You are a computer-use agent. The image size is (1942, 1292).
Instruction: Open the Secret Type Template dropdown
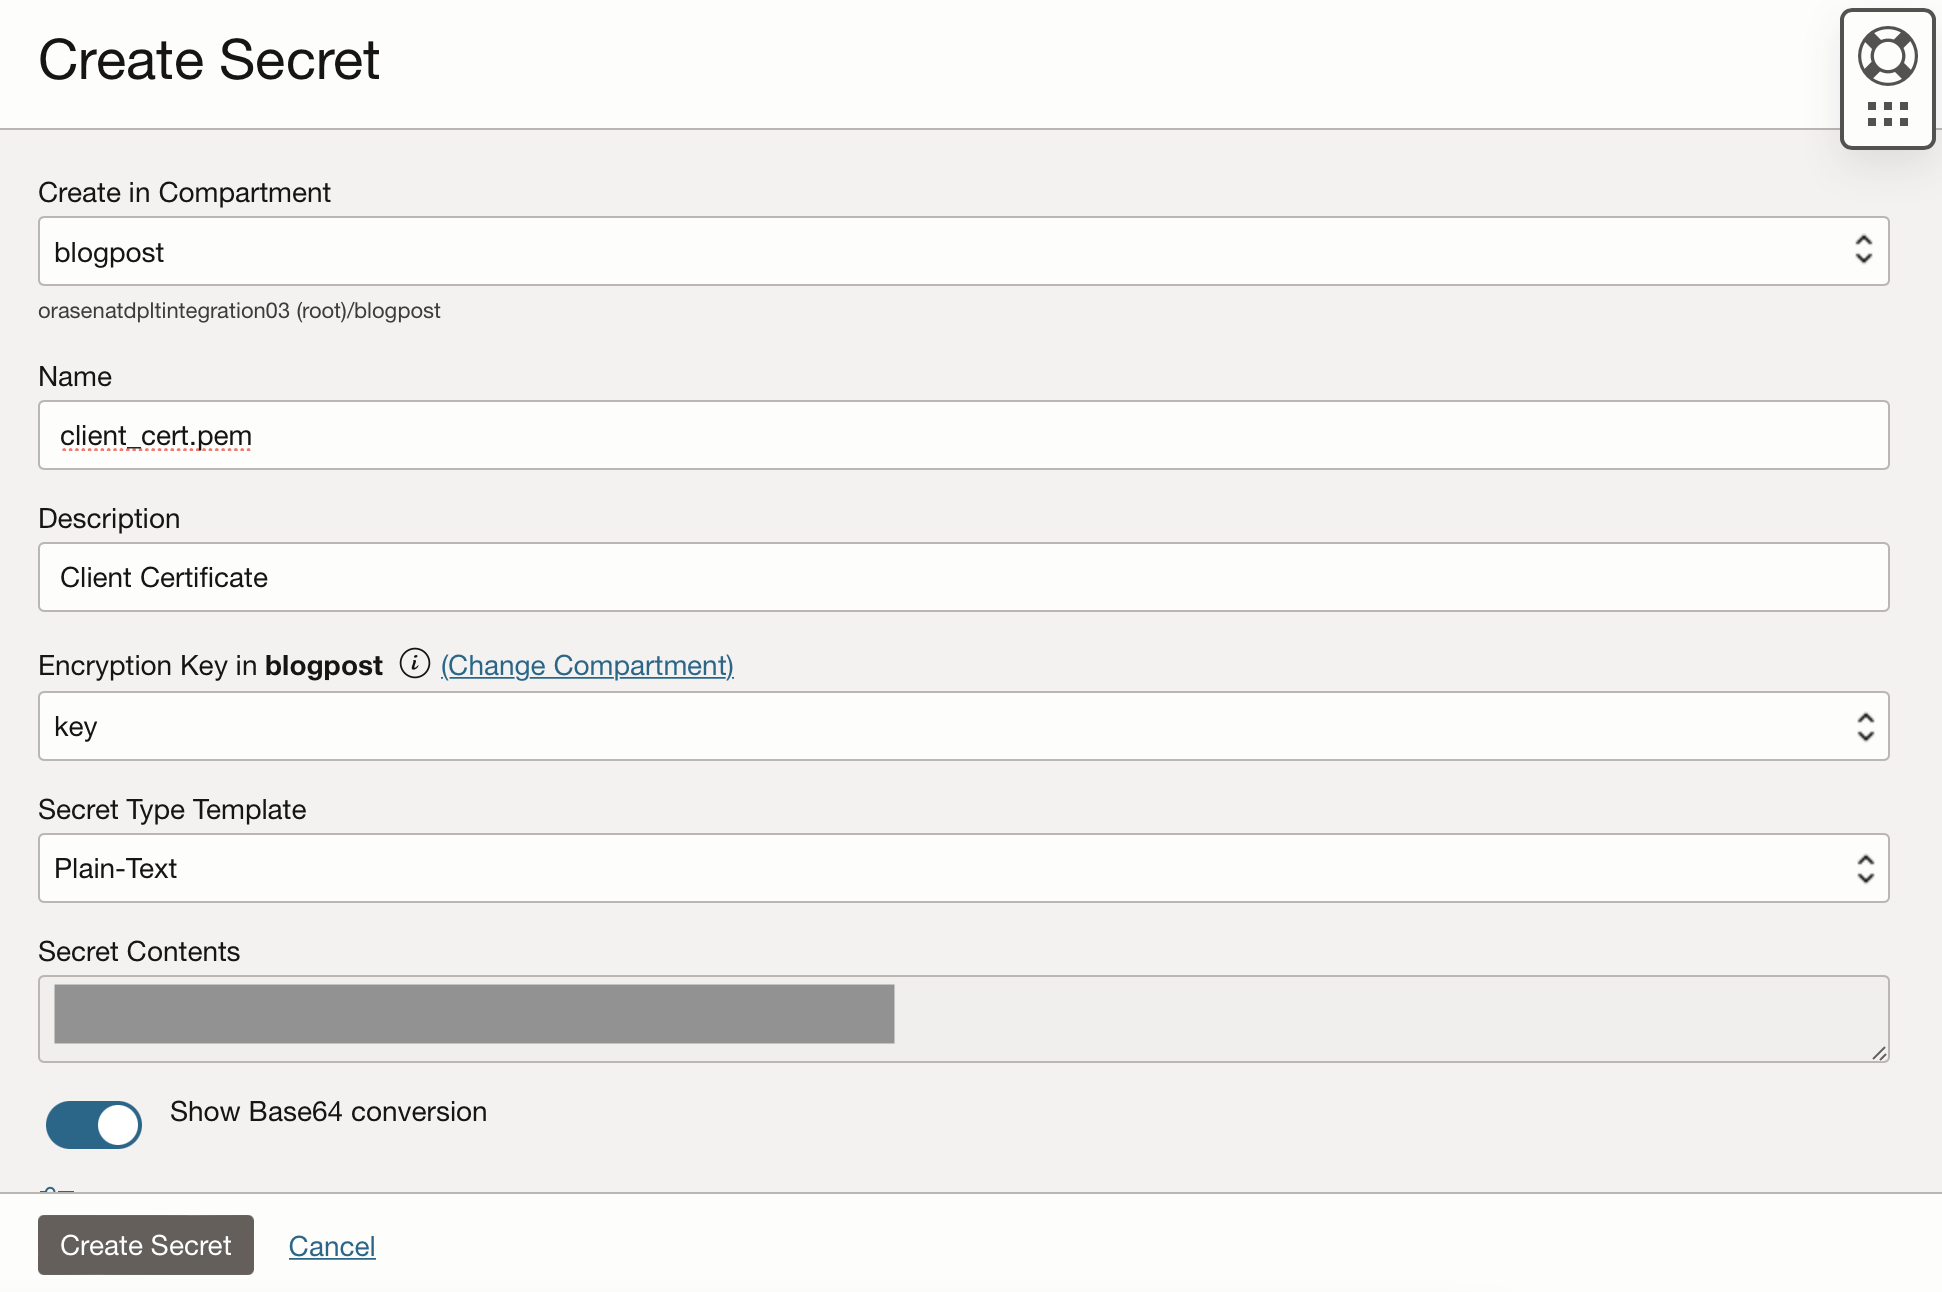coord(940,869)
